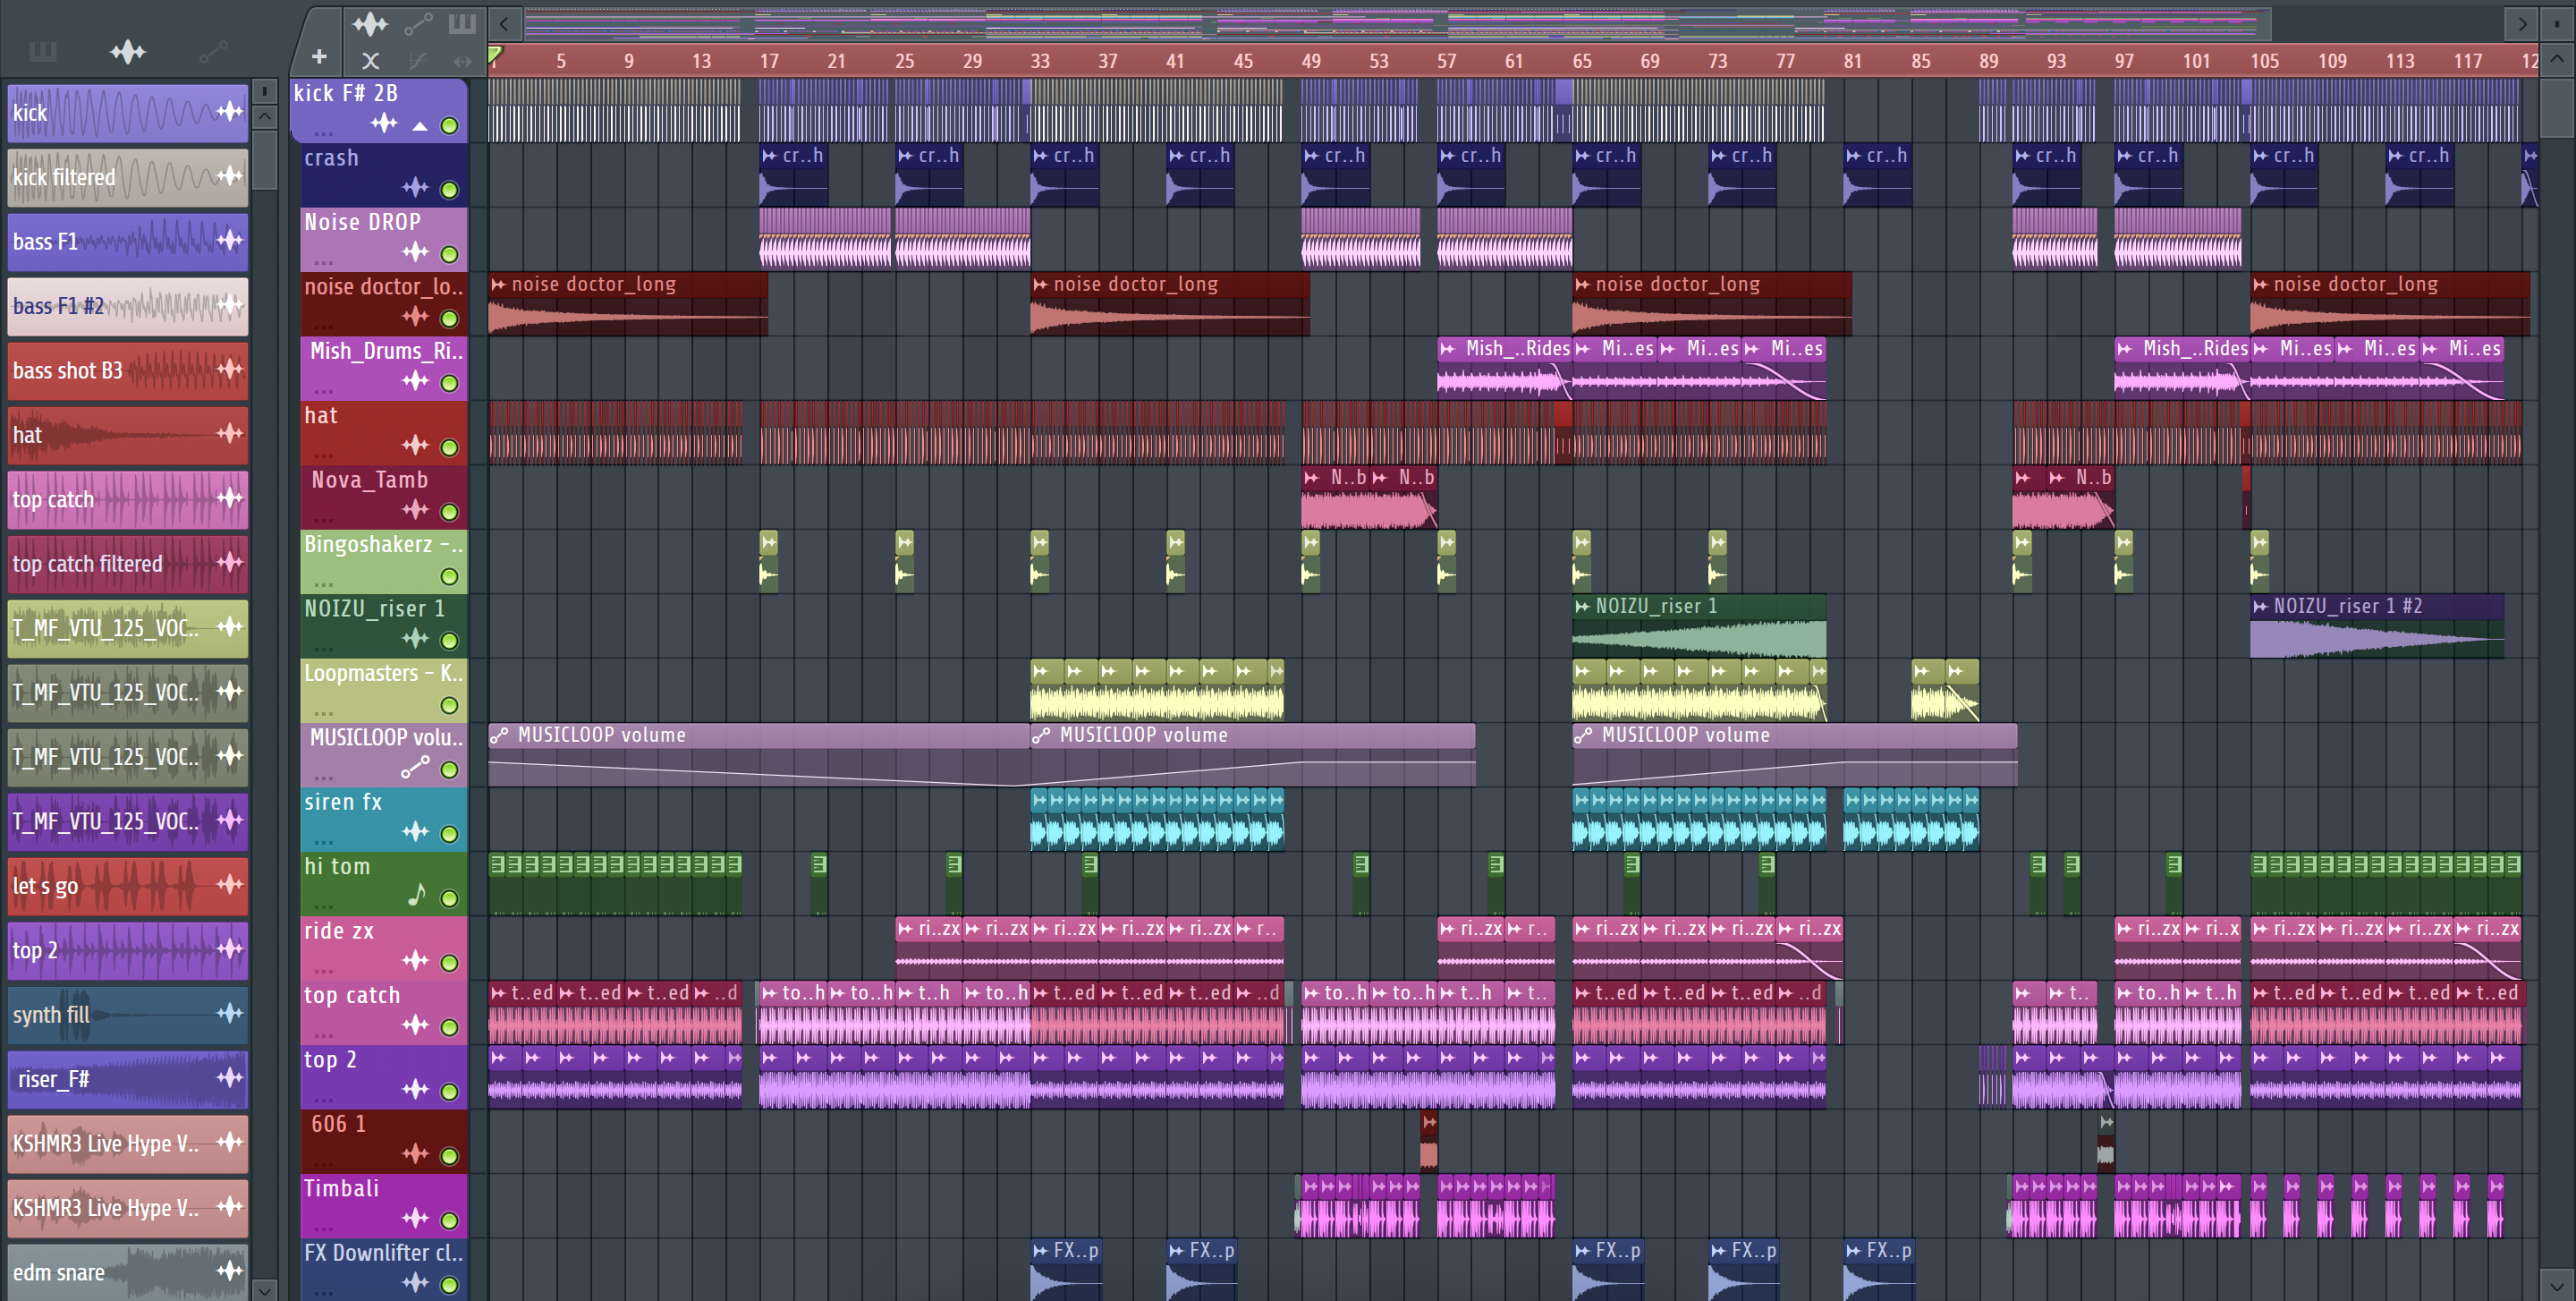Click the waveform icon on the crash track

[x=415, y=188]
